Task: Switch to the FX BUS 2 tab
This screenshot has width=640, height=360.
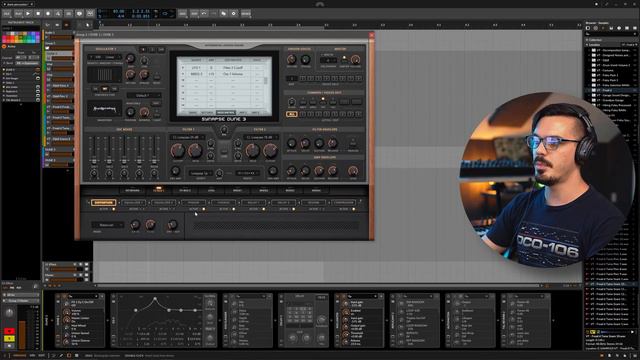Action: (185, 190)
